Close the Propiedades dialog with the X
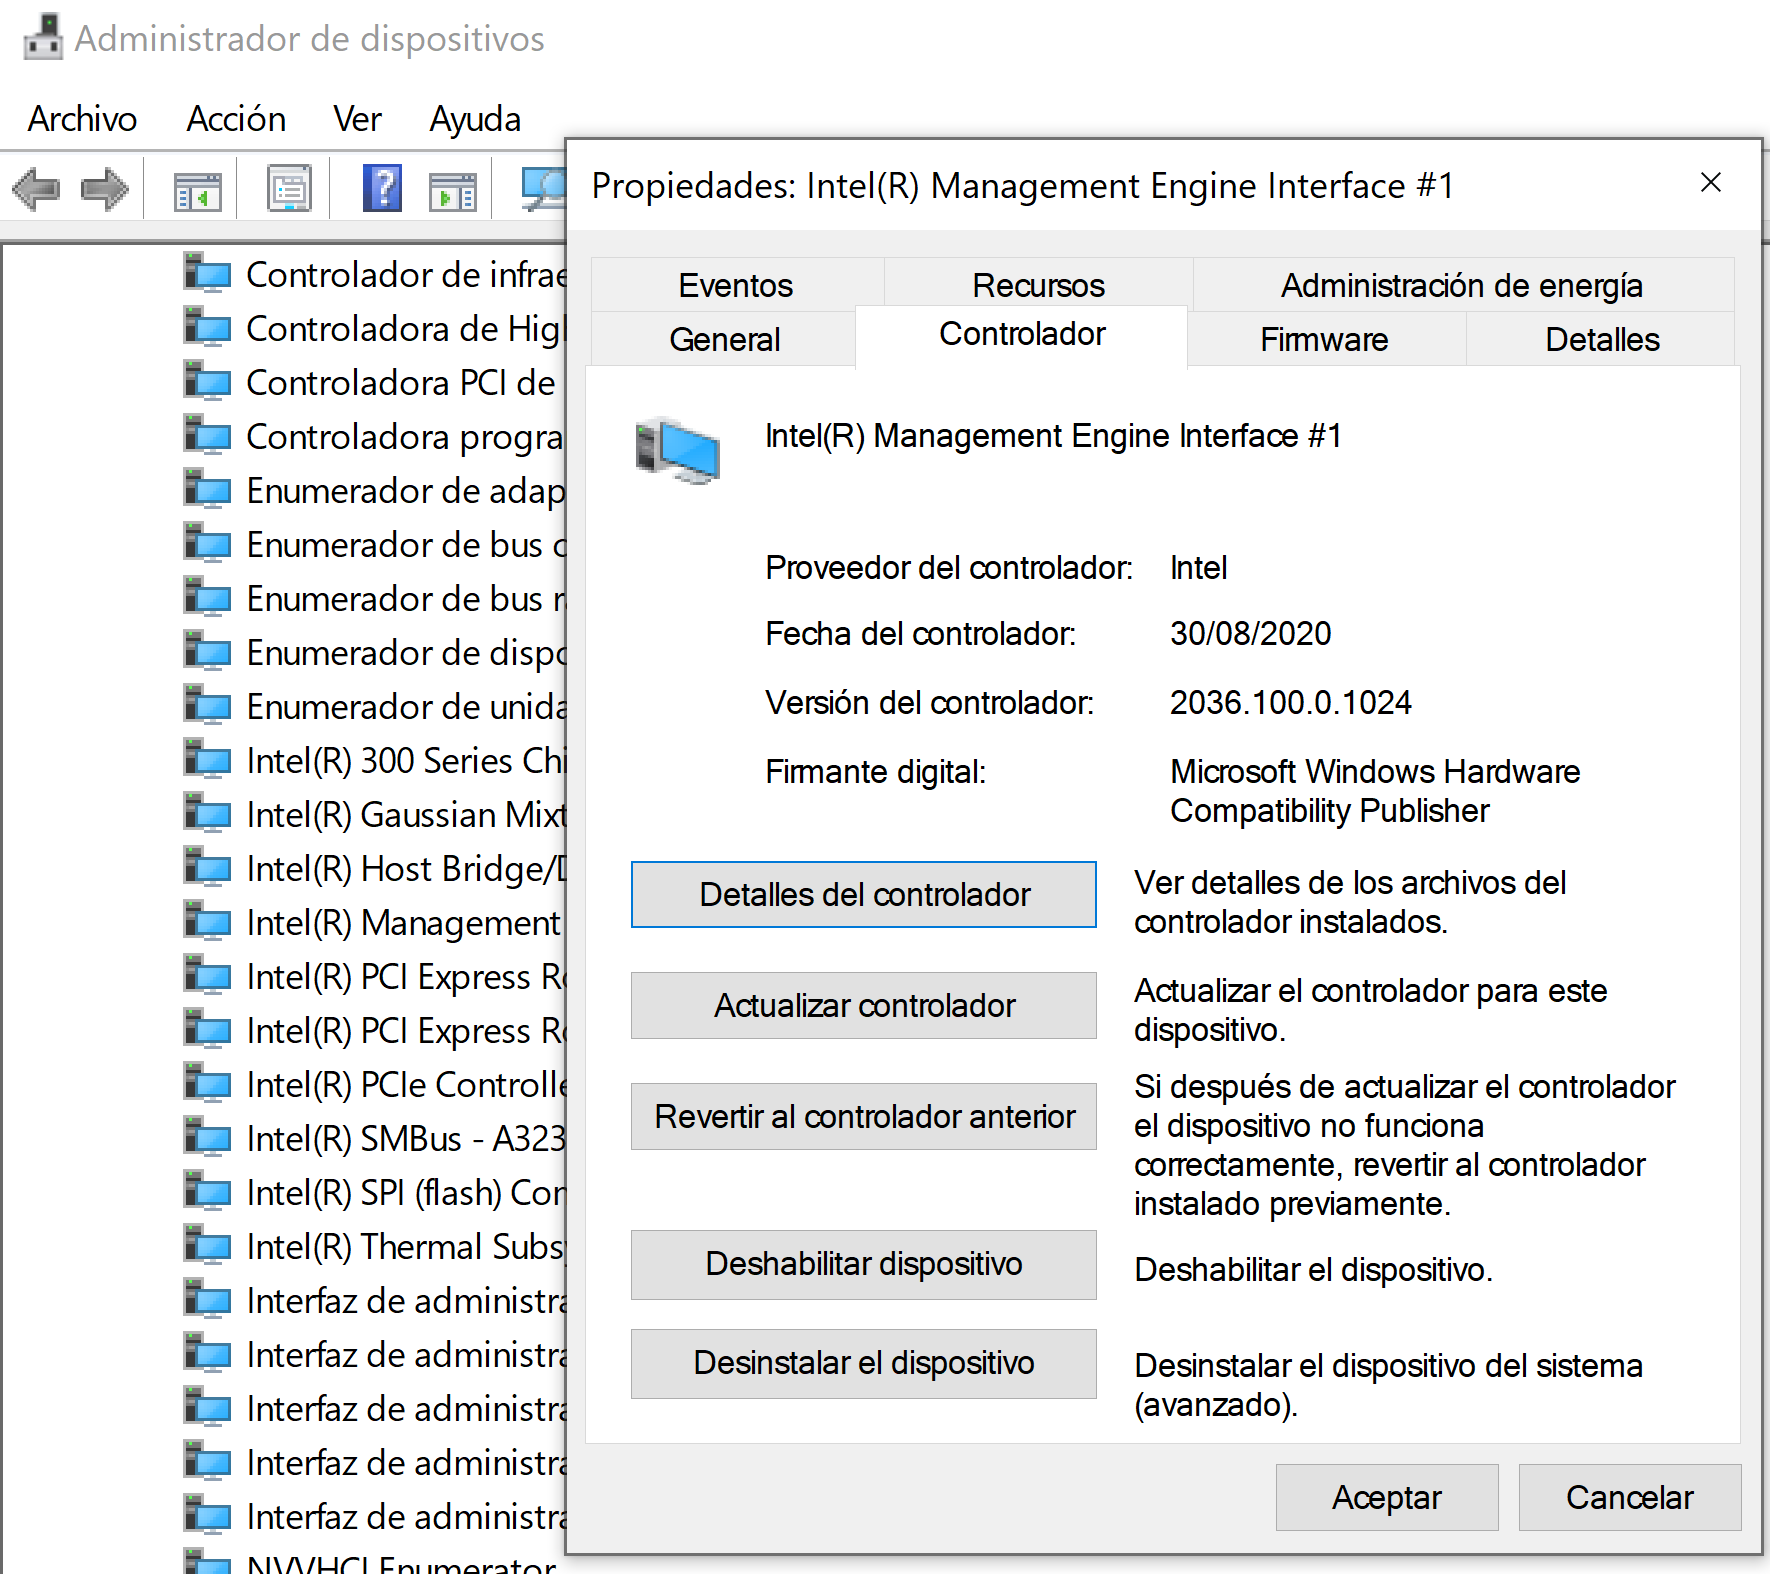The image size is (1770, 1574). tap(1711, 182)
